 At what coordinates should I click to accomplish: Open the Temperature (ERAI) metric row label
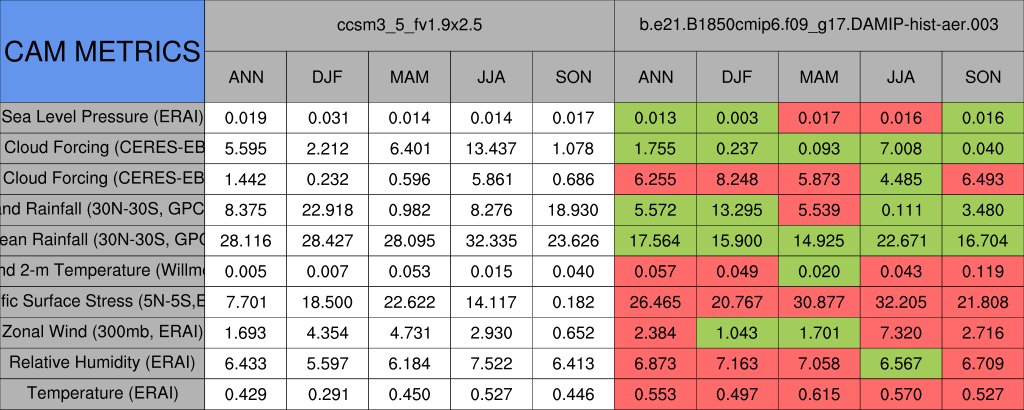point(102,393)
